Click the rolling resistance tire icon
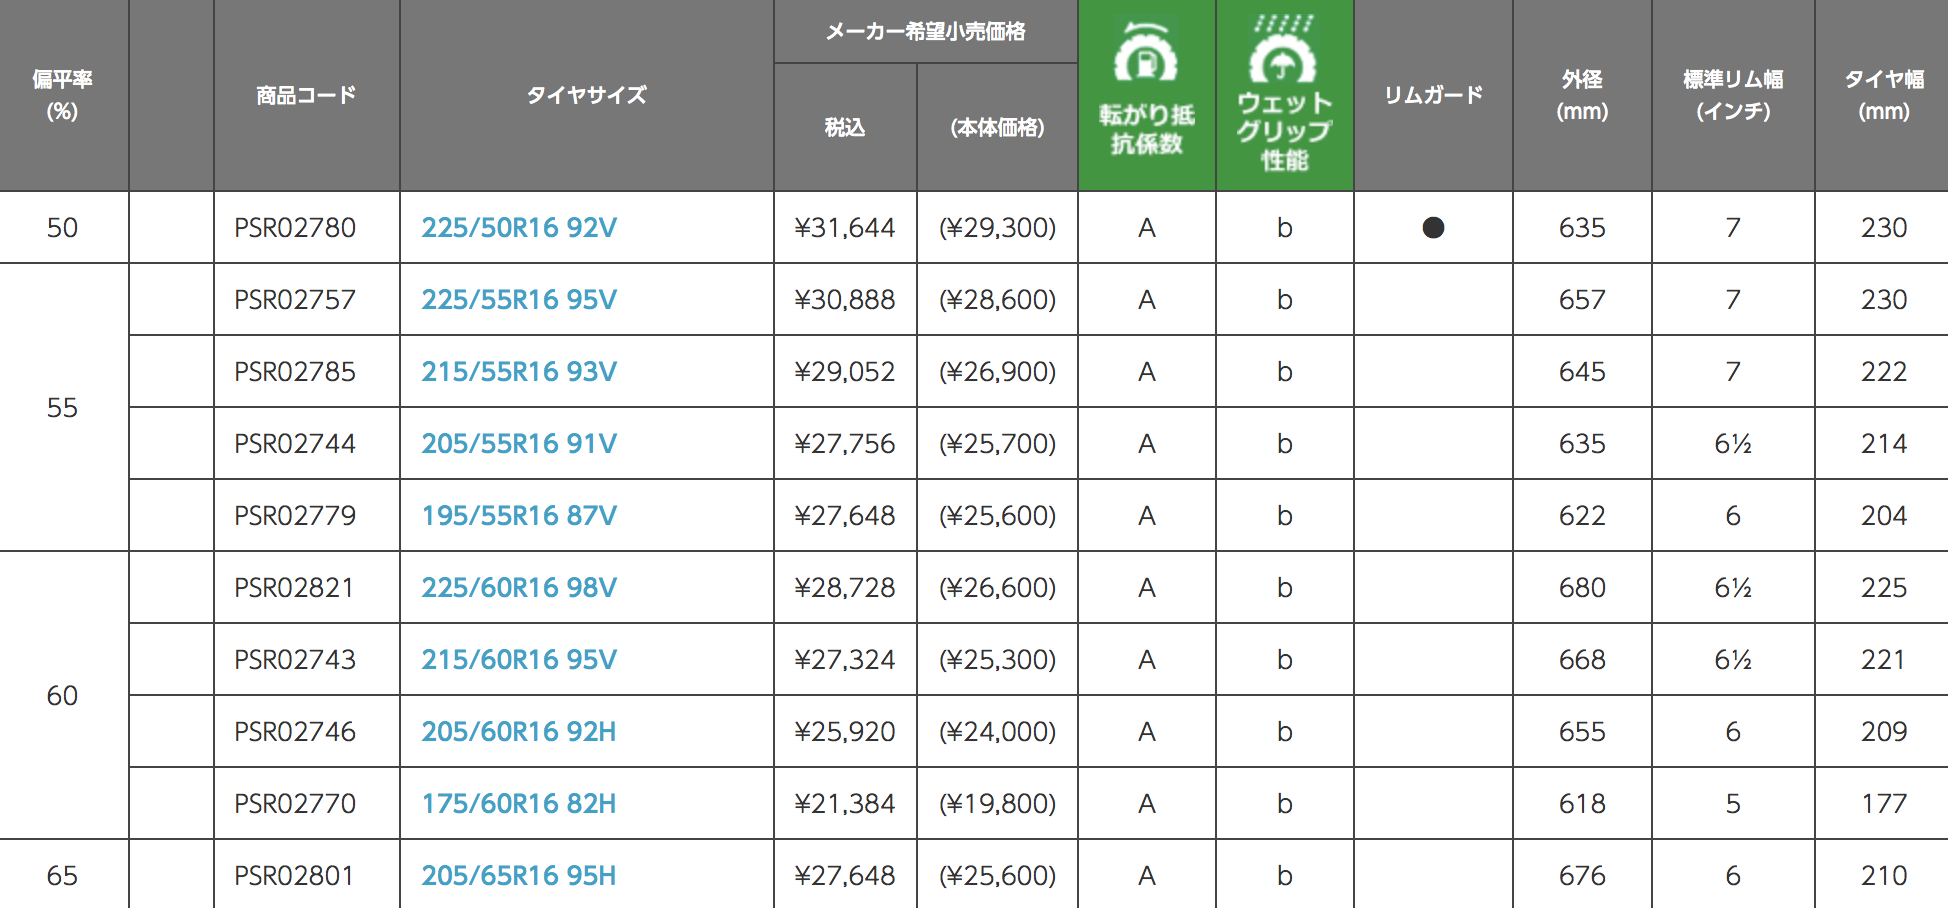The width and height of the screenshot is (1948, 908). tap(1146, 53)
